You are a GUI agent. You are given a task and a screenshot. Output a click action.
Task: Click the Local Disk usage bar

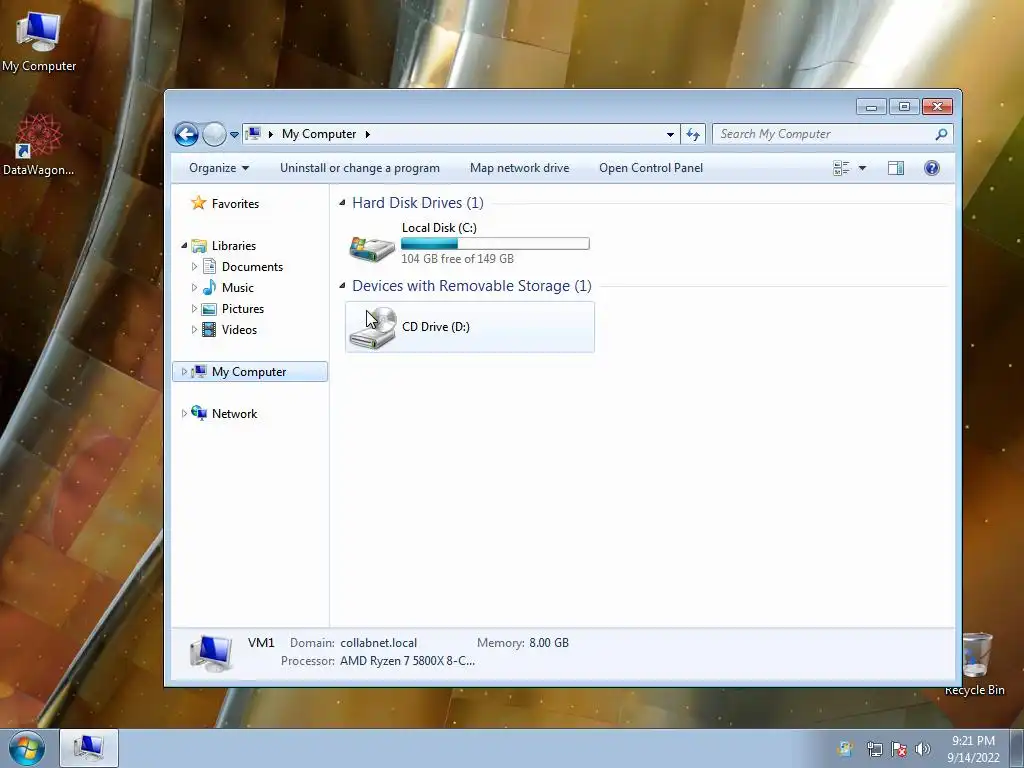[x=495, y=244]
